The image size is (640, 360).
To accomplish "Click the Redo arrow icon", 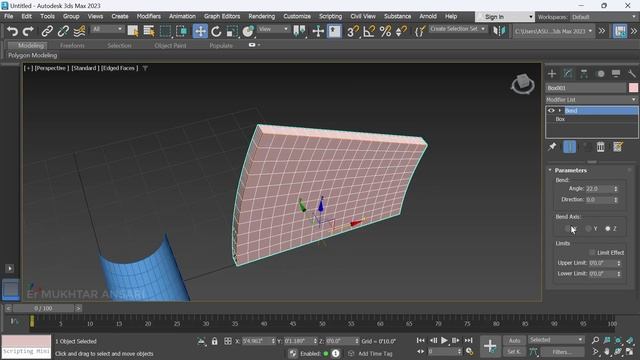I will [x=28, y=31].
